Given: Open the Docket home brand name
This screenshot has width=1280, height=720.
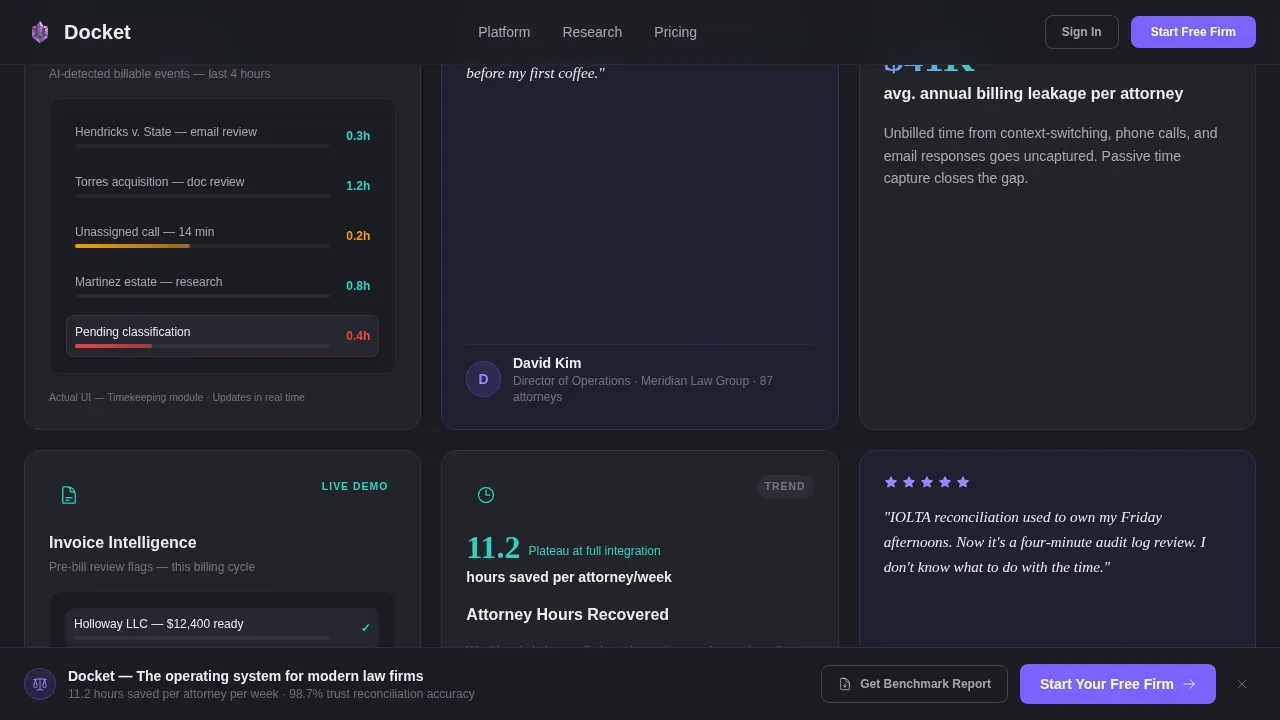Looking at the screenshot, I should pos(97,32).
